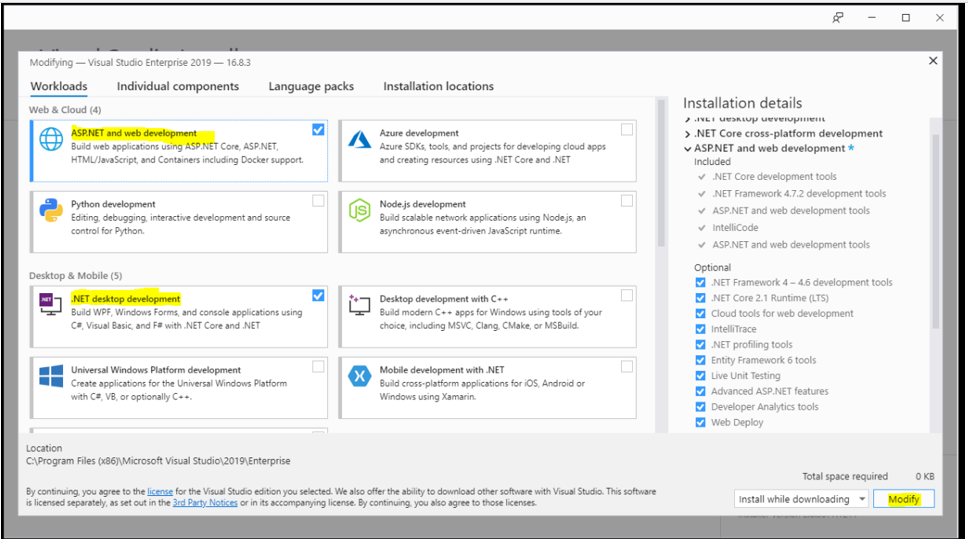Click the IntelliCode included item
The height and width of the screenshot is (541, 968).
(x=735, y=227)
